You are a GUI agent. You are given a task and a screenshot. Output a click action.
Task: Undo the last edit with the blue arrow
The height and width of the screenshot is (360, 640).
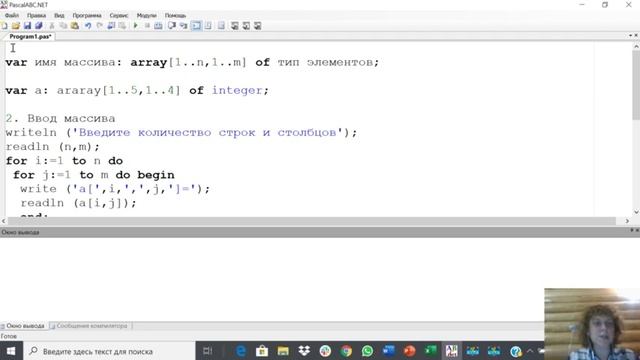[x=88, y=26]
